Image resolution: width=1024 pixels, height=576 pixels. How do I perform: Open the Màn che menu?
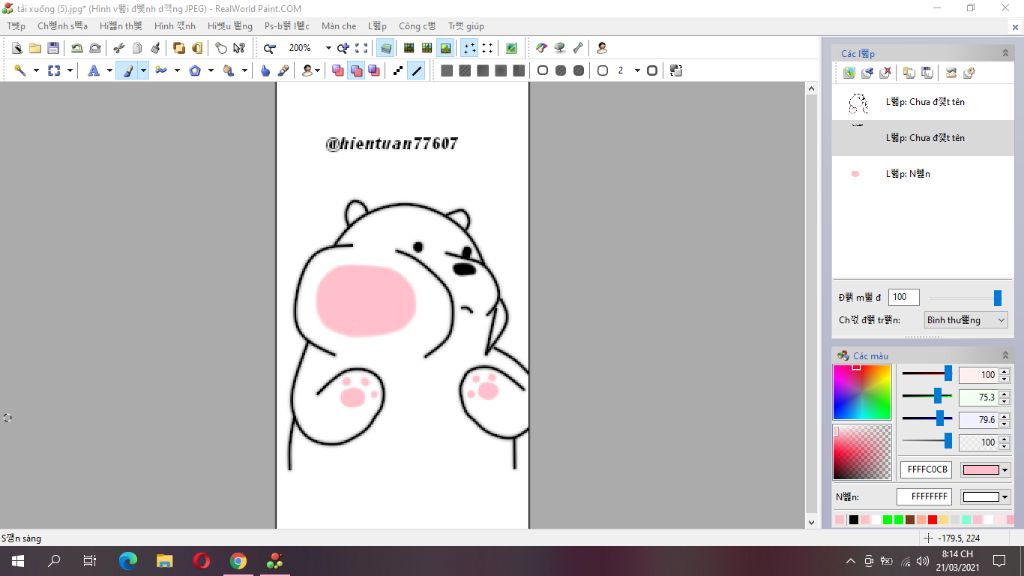[x=338, y=26]
